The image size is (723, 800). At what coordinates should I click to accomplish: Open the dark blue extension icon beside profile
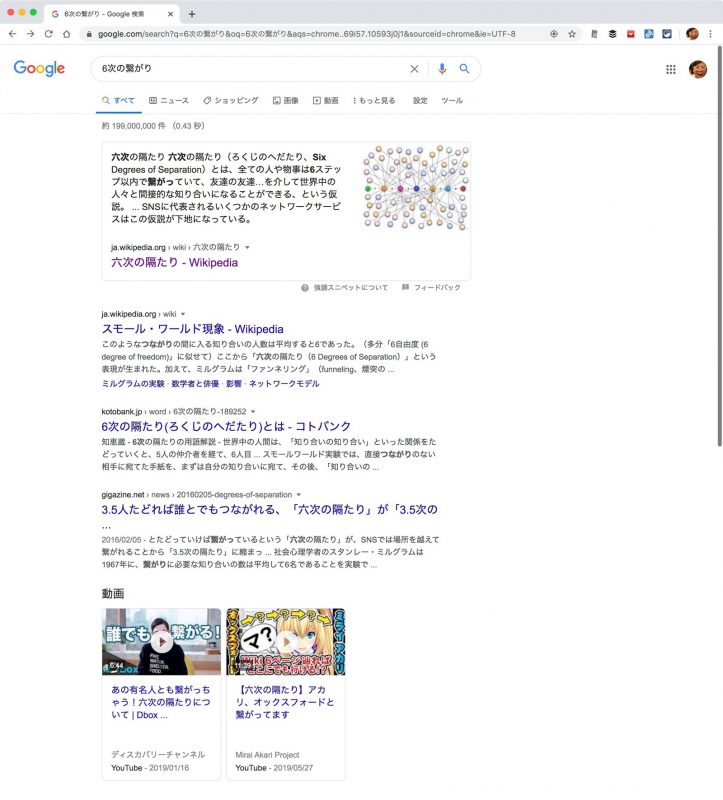(x=667, y=34)
